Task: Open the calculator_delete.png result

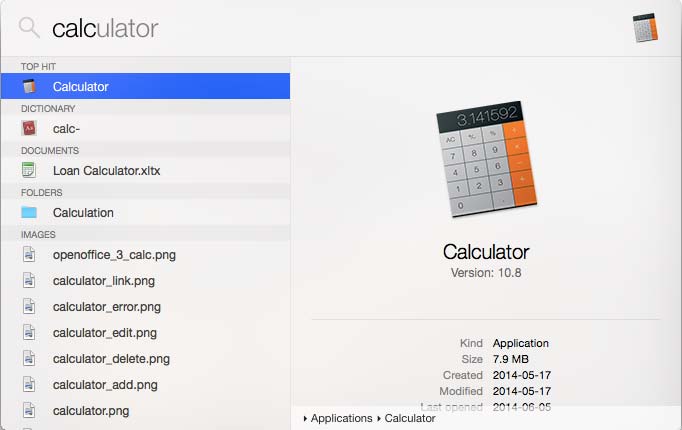Action: click(x=111, y=358)
